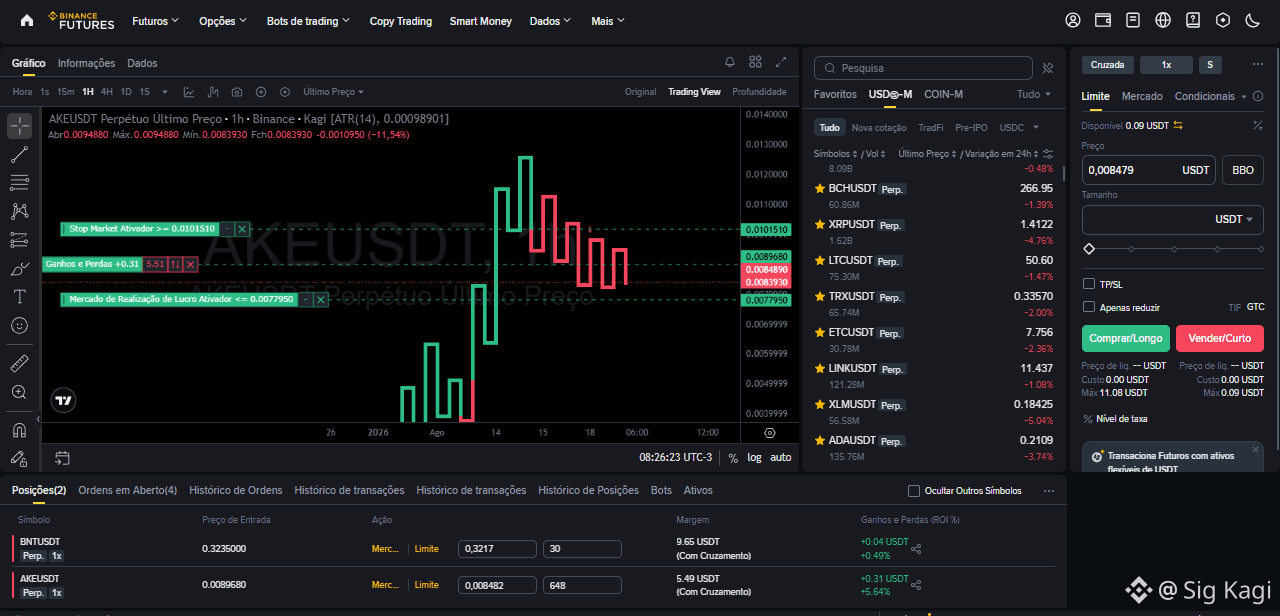Expand the chart to fullscreen
The width and height of the screenshot is (1280, 616).
pyautogui.click(x=781, y=63)
